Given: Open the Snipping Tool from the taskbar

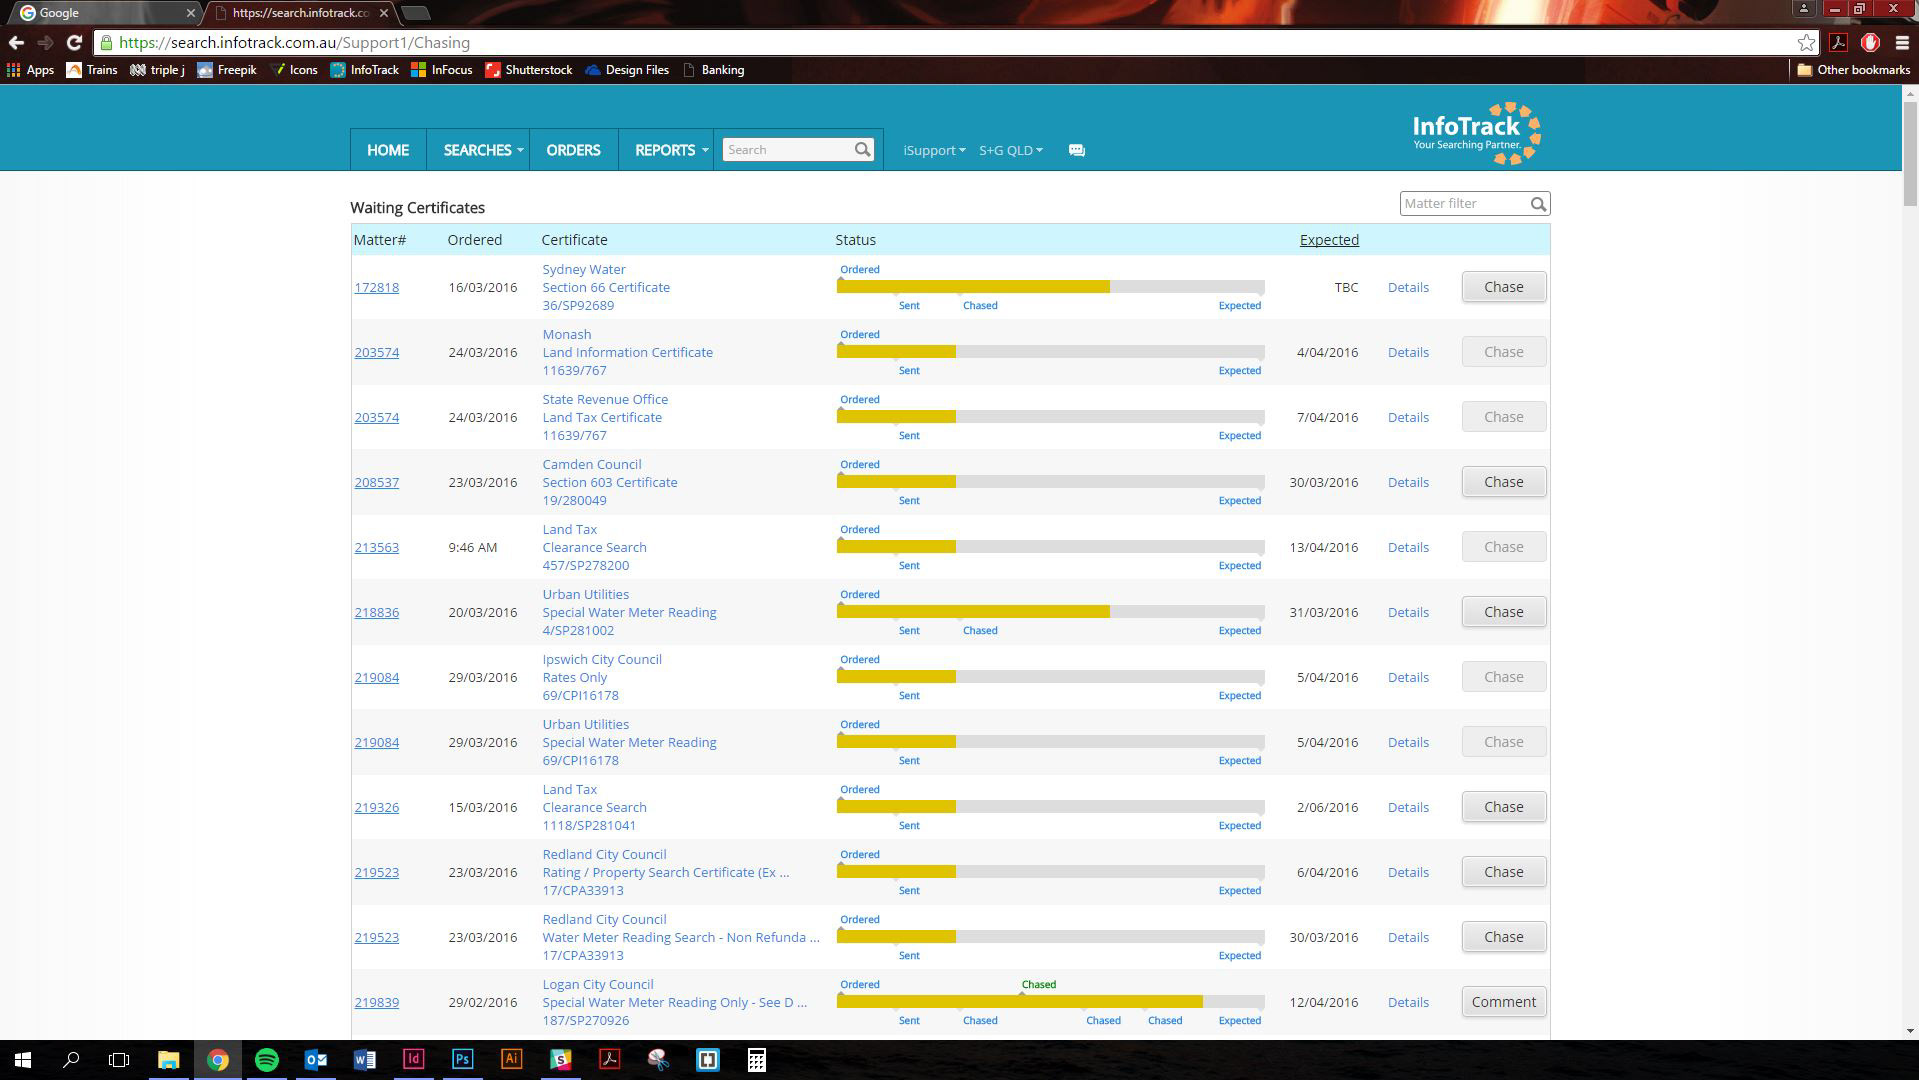Looking at the screenshot, I should point(658,1060).
